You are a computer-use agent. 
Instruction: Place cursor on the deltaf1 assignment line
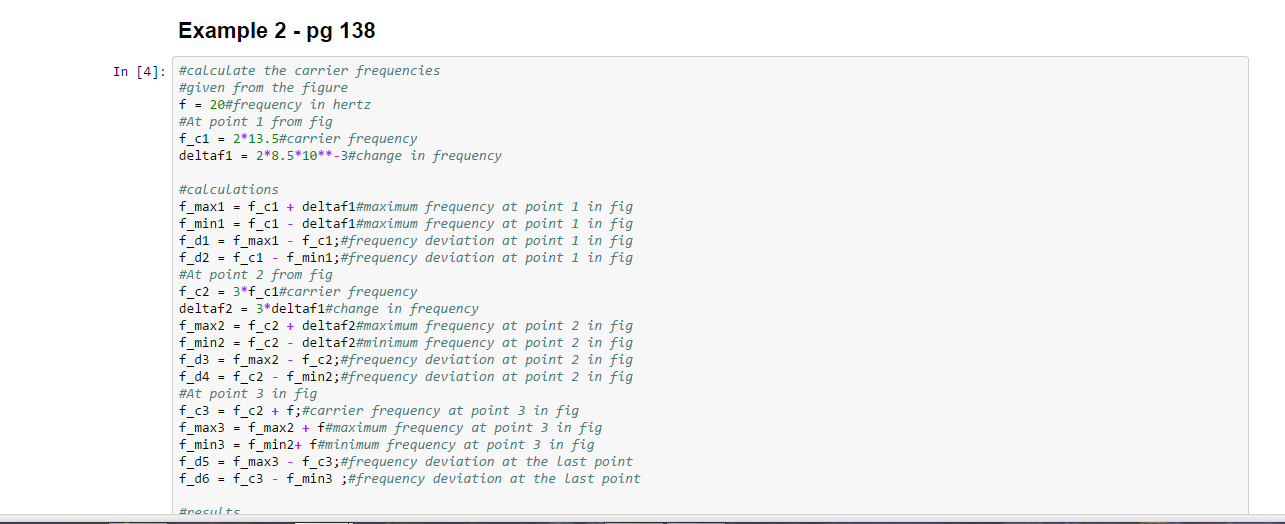point(340,156)
